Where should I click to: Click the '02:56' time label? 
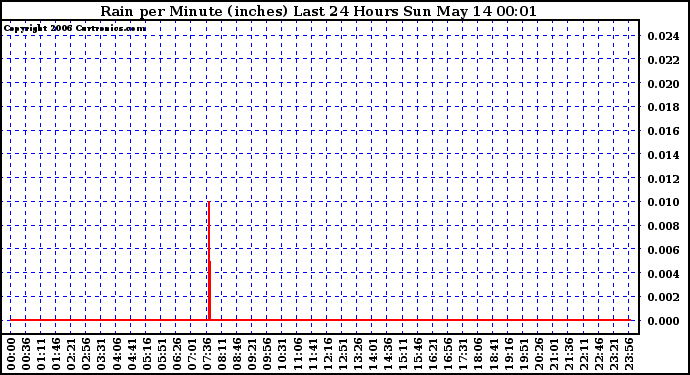coord(86,354)
